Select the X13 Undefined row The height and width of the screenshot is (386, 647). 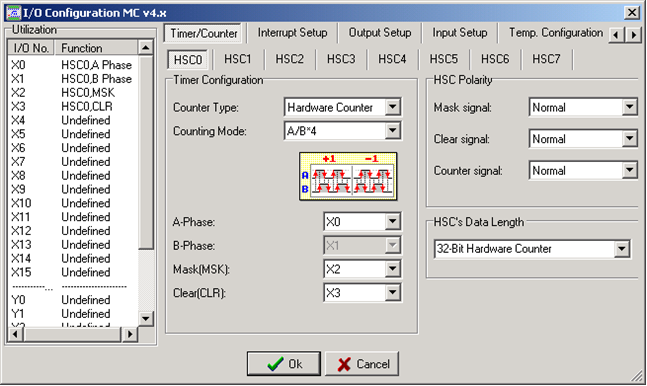pos(73,244)
